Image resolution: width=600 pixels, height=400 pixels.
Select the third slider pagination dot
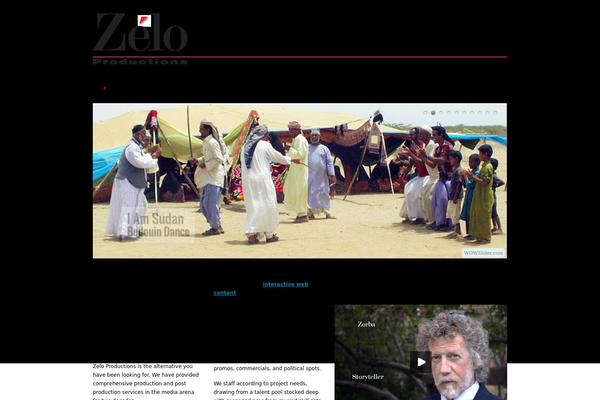point(441,113)
